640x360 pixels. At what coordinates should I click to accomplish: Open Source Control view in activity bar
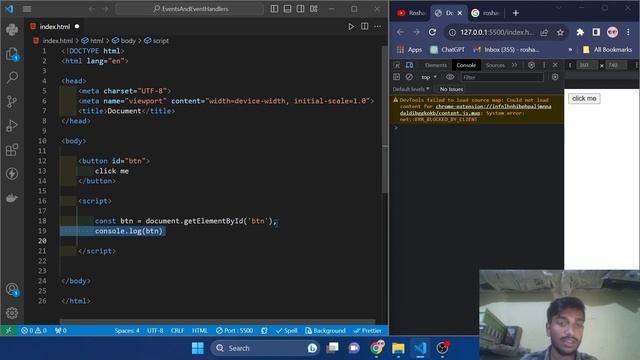(x=12, y=102)
